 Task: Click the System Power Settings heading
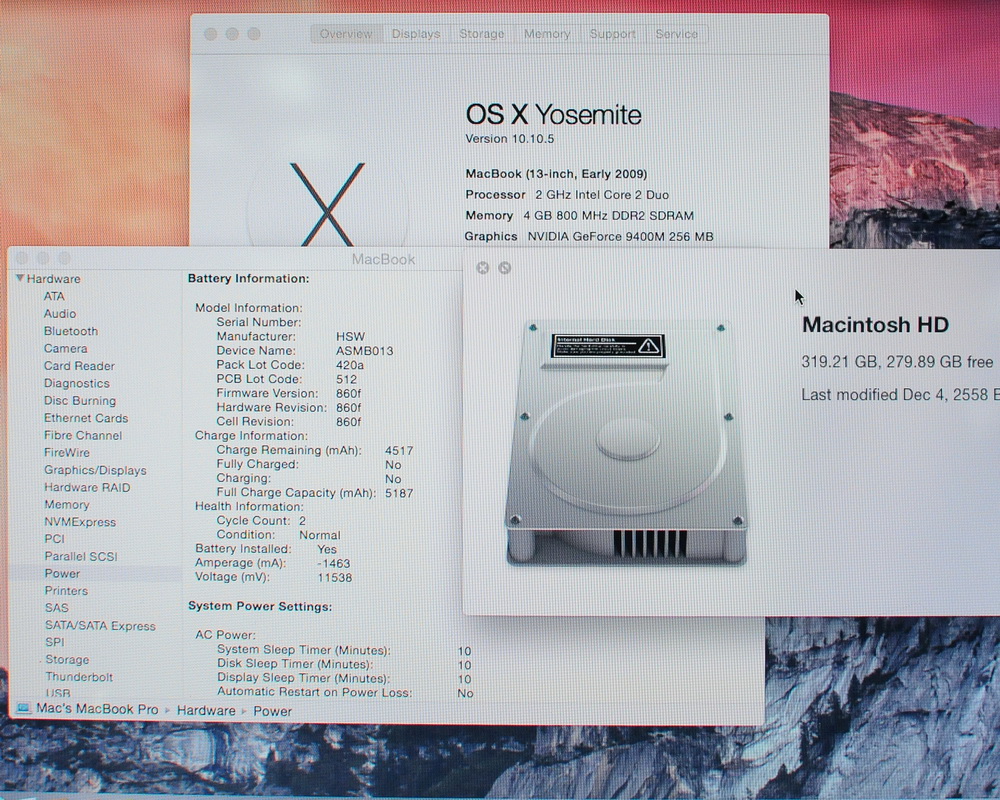[x=260, y=606]
